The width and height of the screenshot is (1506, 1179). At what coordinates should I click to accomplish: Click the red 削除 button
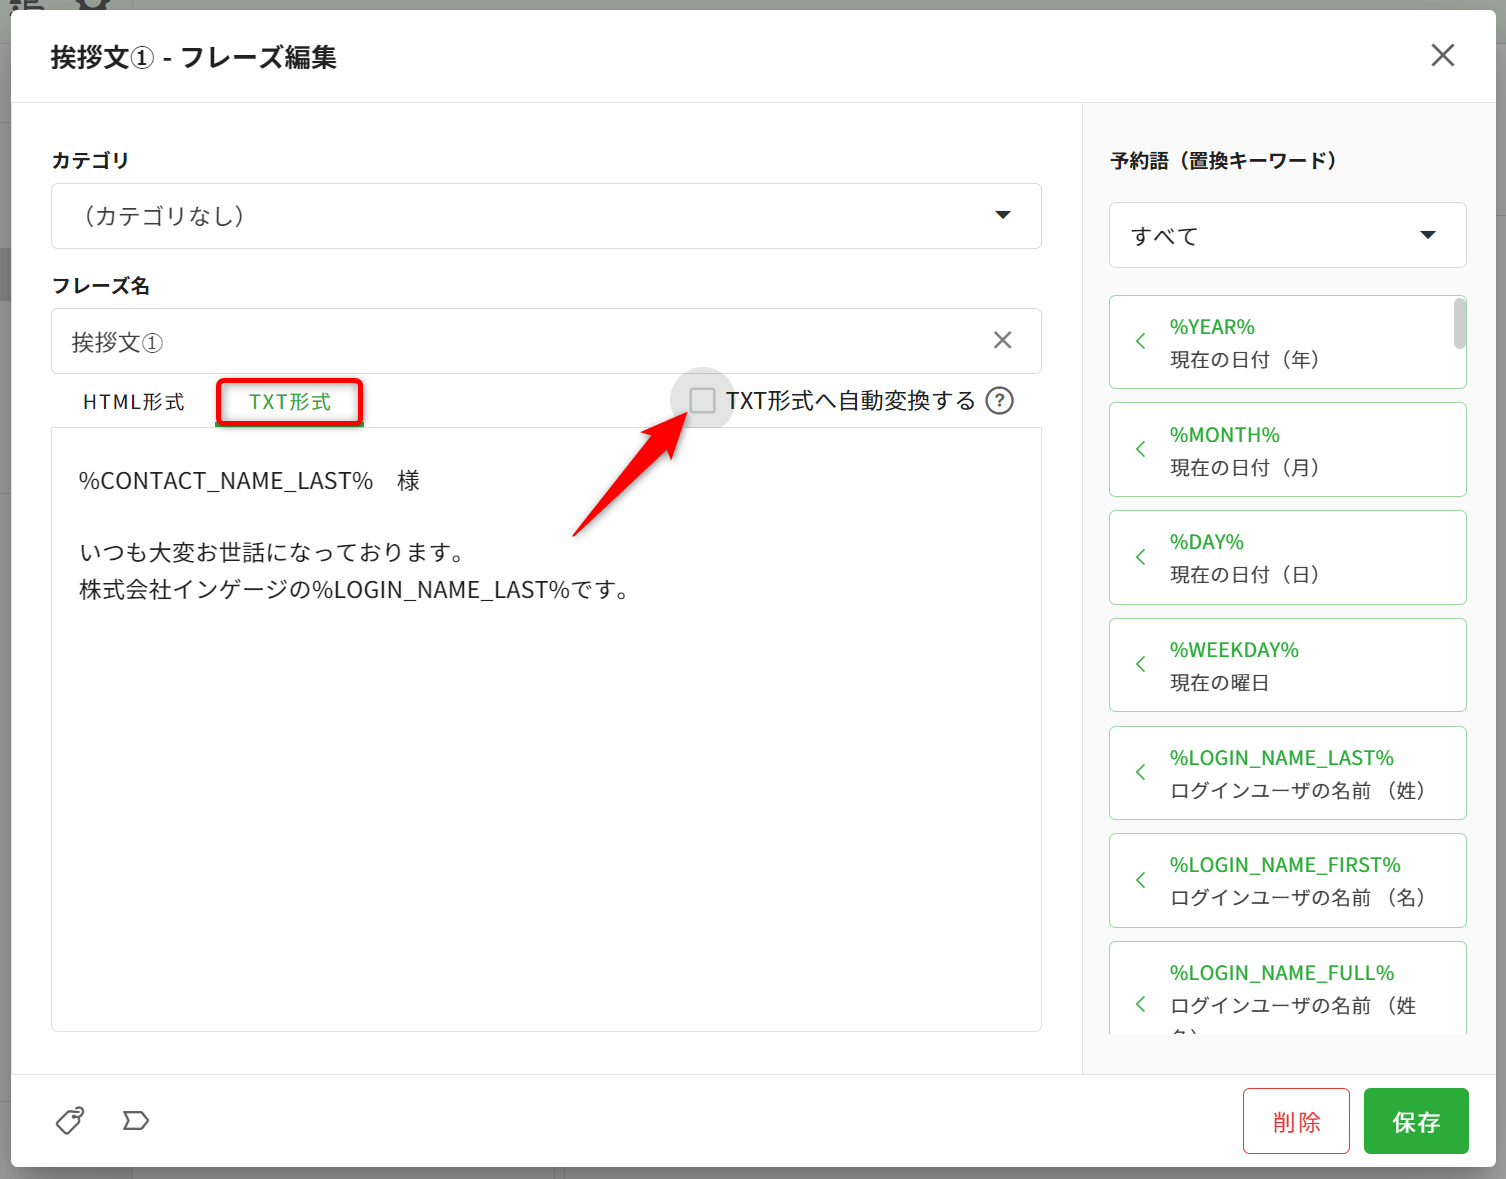pos(1296,1121)
